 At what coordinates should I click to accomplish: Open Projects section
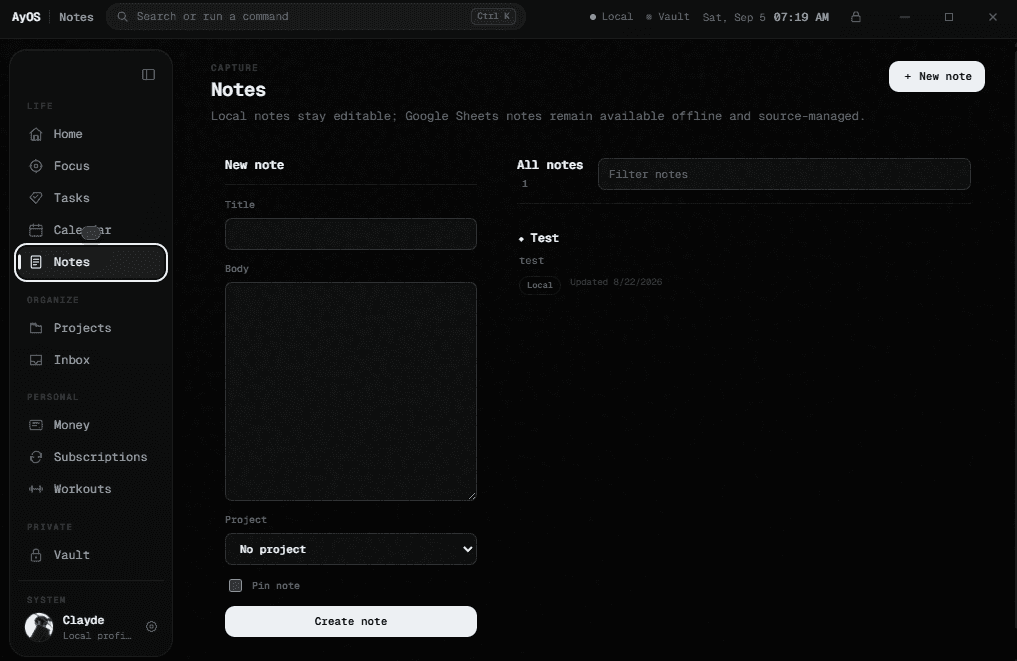tap(91, 328)
